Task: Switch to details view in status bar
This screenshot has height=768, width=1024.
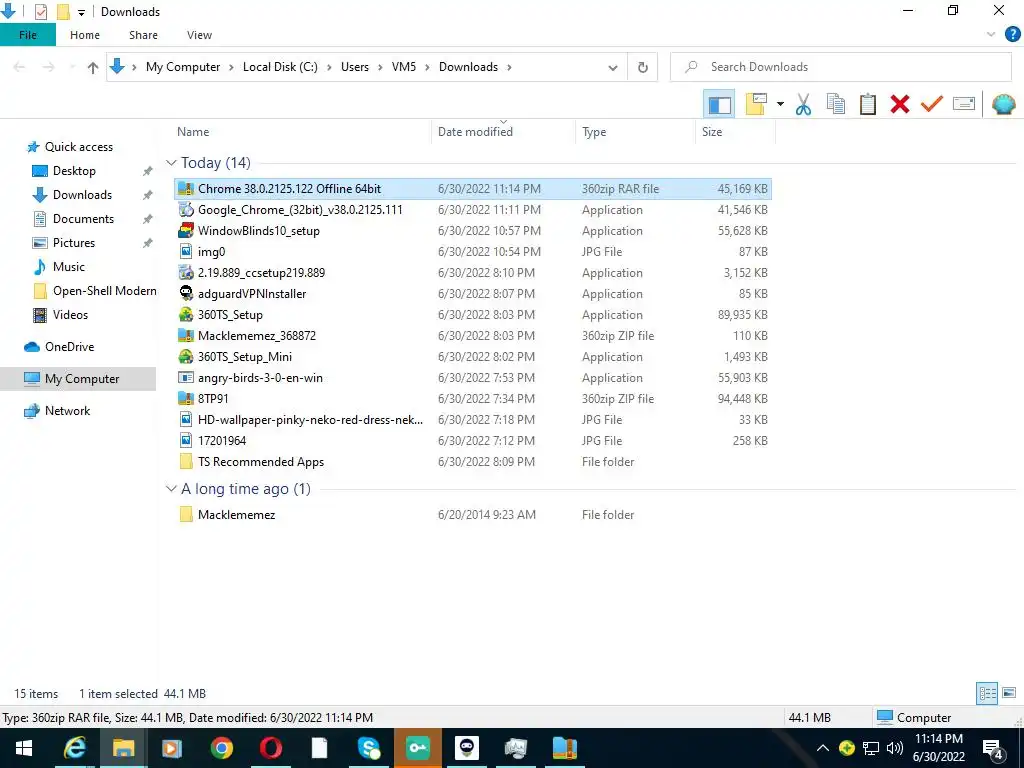Action: (x=987, y=693)
